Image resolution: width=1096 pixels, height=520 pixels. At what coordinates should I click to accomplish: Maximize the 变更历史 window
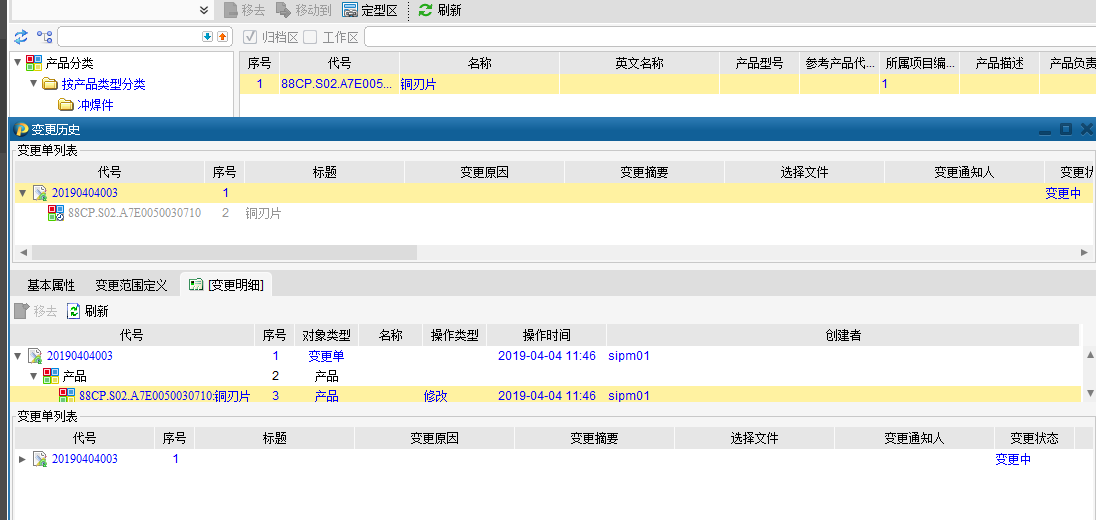click(x=1066, y=129)
